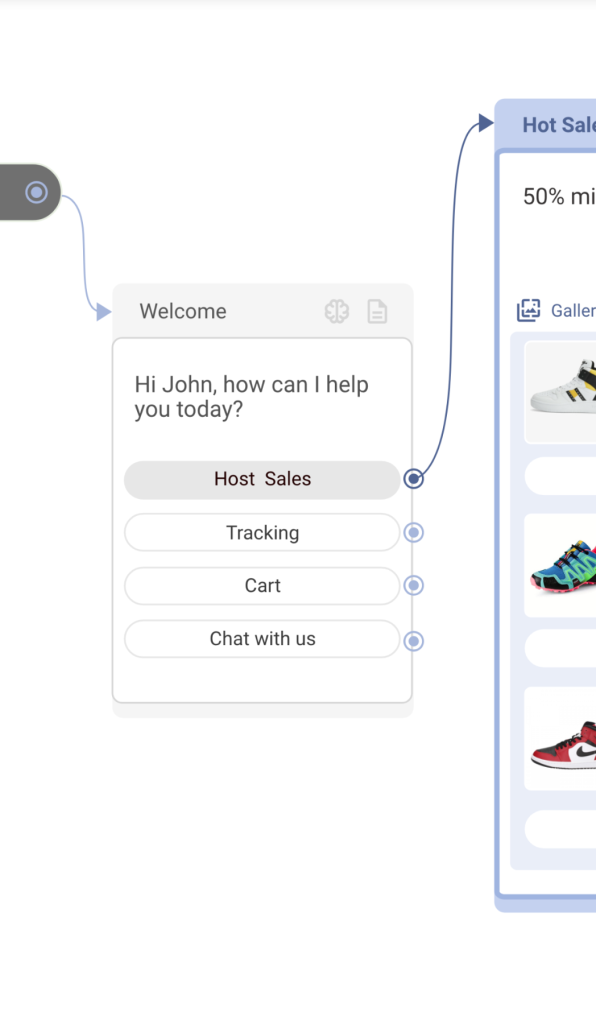This screenshot has height=1024, width=596.
Task: Open the red and black sneaker thumbnail
Action: tap(560, 739)
